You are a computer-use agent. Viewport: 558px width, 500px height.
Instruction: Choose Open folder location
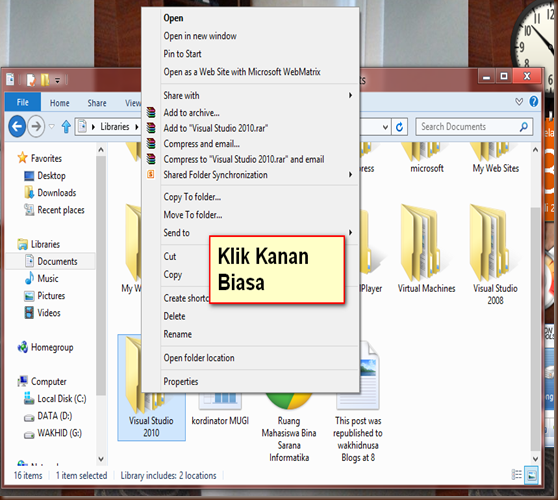tap(199, 358)
